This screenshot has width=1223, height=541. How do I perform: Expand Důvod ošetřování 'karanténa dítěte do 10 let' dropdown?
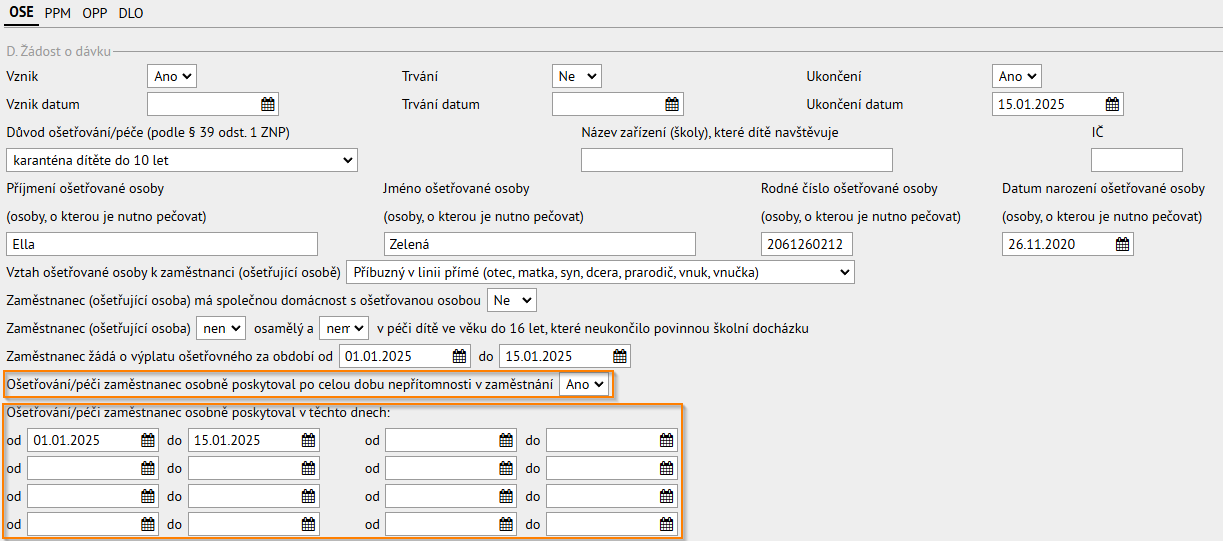(x=182, y=160)
